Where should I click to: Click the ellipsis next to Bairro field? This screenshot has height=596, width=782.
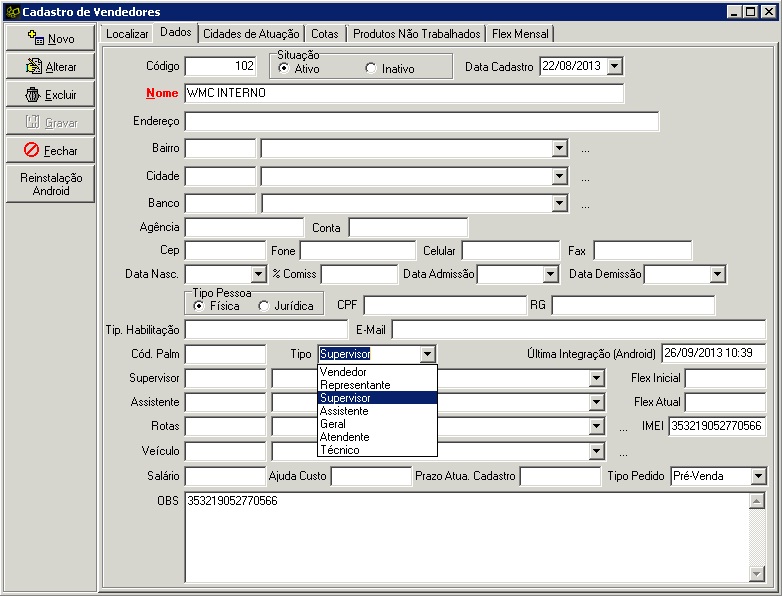[x=585, y=149]
